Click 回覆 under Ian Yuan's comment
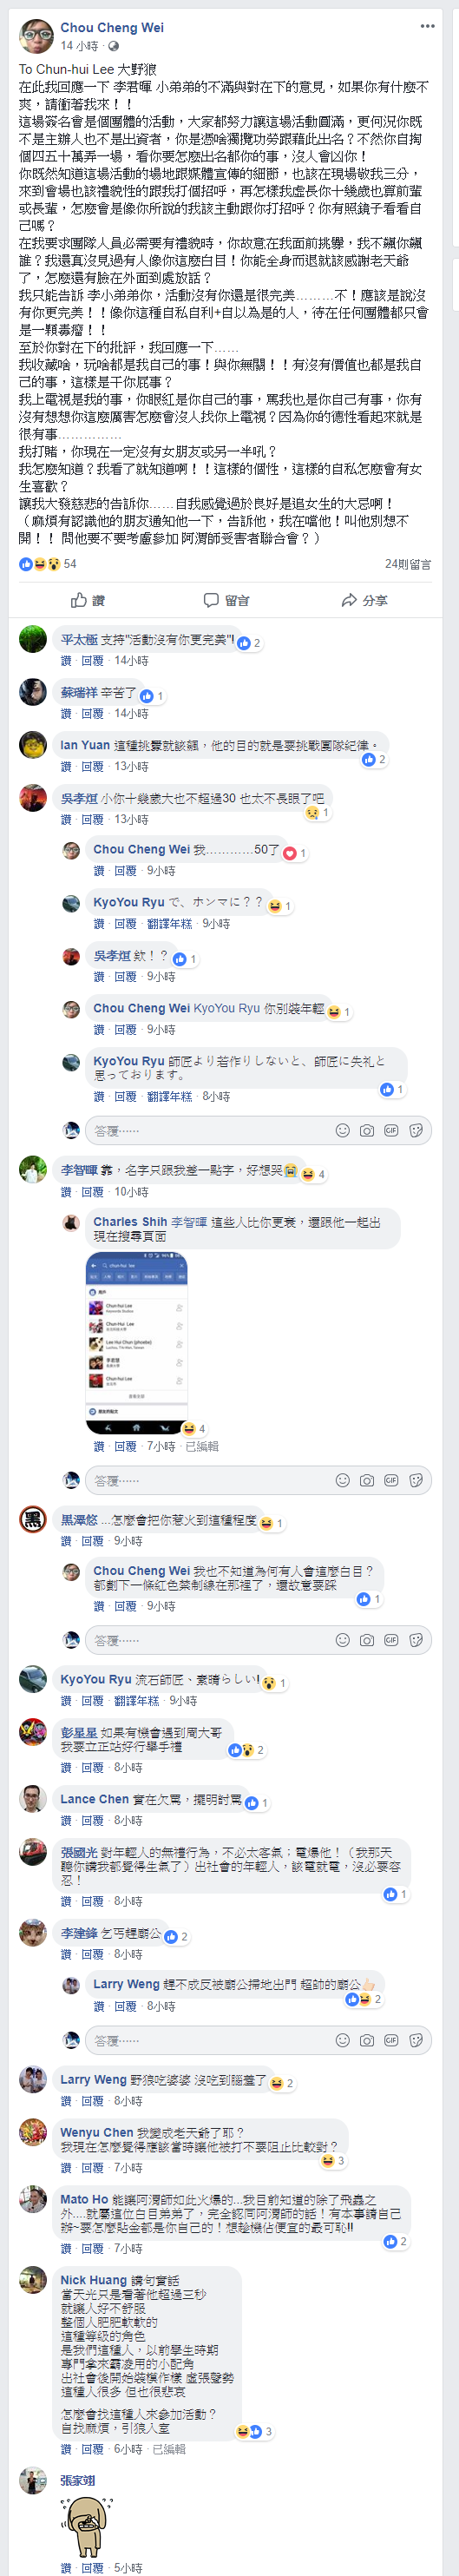Viewport: 459px width, 2576px height. [x=92, y=766]
